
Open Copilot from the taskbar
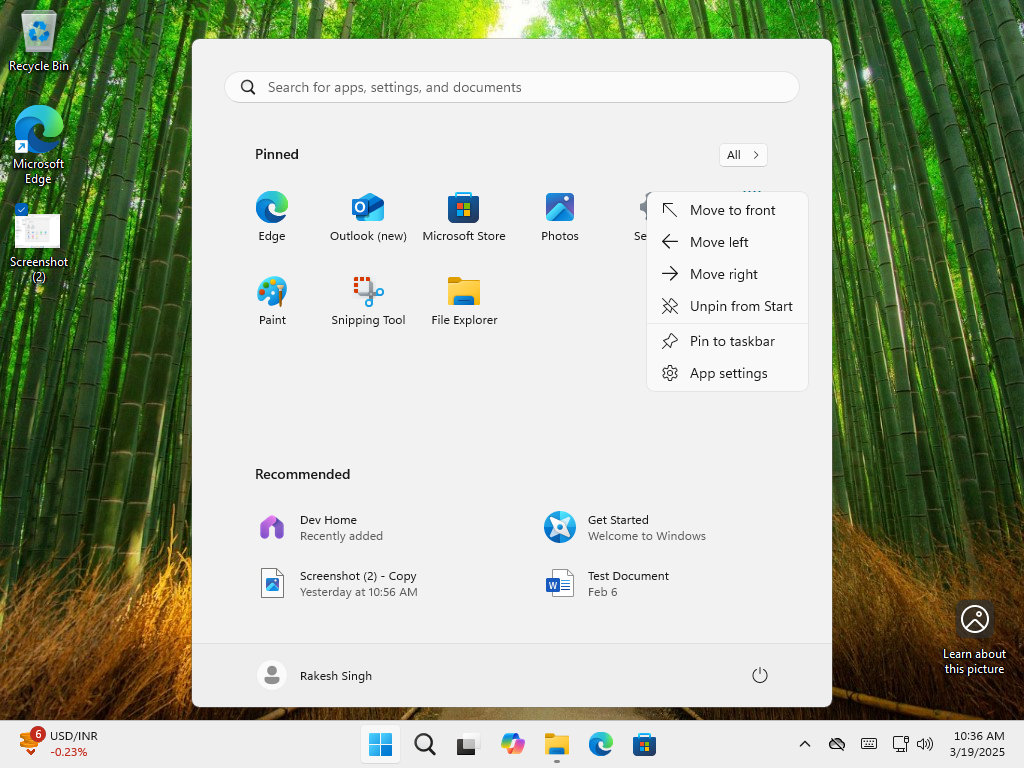pos(512,744)
